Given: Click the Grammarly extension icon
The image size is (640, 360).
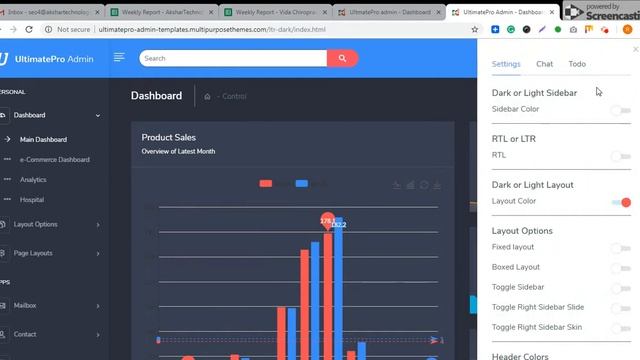Looking at the screenshot, I should click(x=511, y=29).
